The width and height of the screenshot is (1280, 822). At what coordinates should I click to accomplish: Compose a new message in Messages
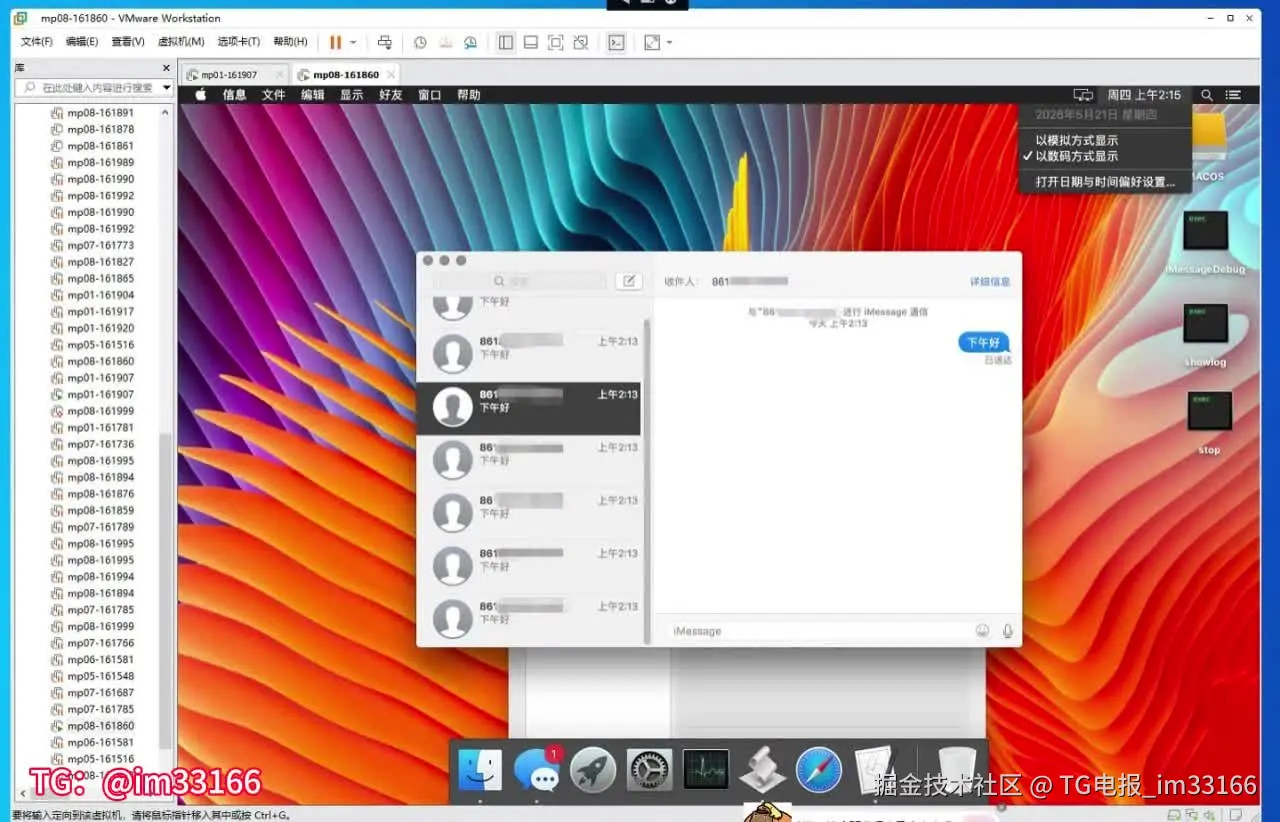coord(628,281)
